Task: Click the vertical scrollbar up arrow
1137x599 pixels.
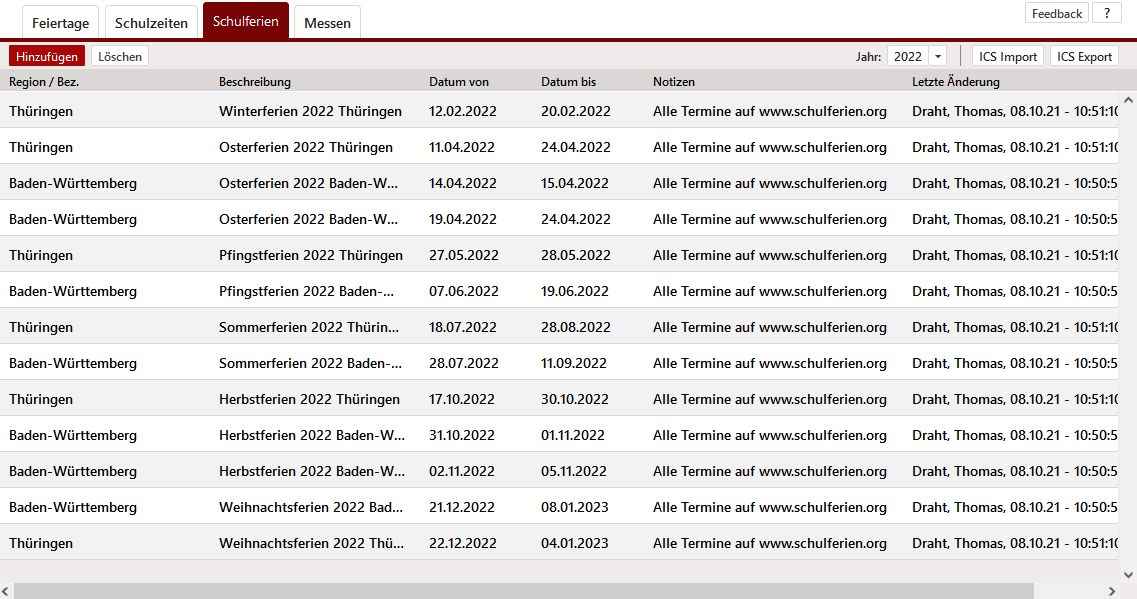Action: coord(1128,101)
